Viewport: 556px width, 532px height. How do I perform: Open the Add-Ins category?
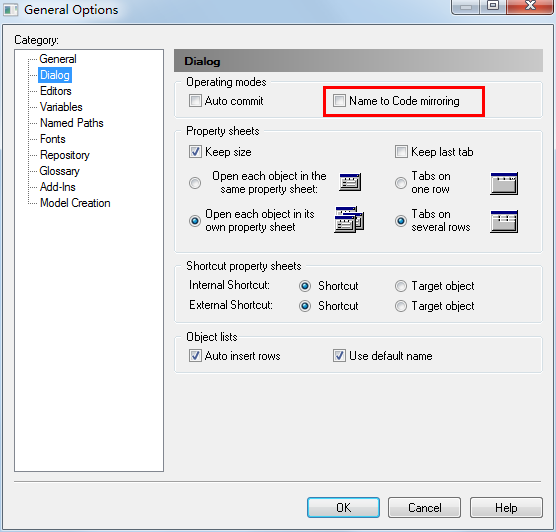[x=57, y=187]
